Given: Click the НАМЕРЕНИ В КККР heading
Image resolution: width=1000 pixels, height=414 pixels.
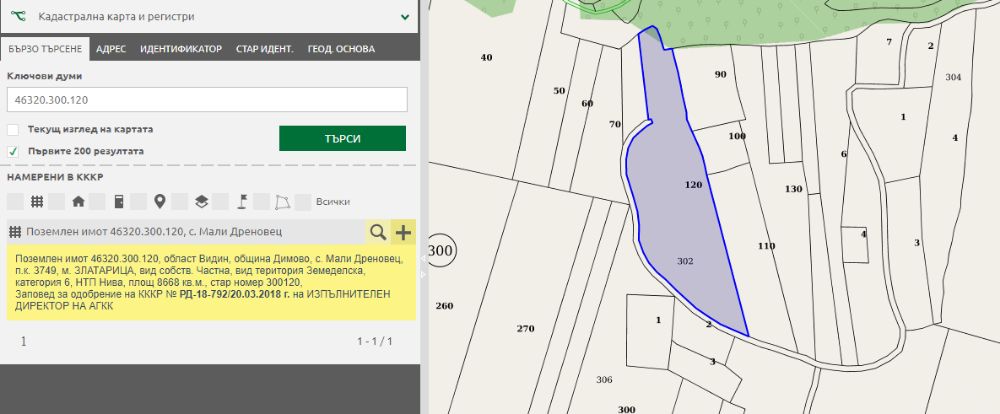Looking at the screenshot, I should pyautogui.click(x=55, y=177).
